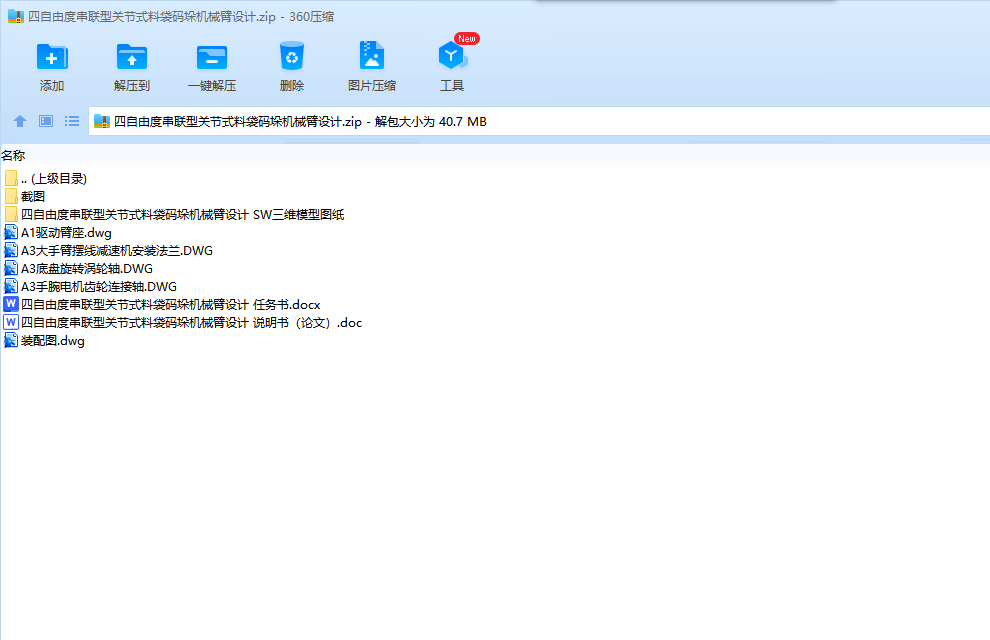Go up one level with arrow icon

pos(20,121)
